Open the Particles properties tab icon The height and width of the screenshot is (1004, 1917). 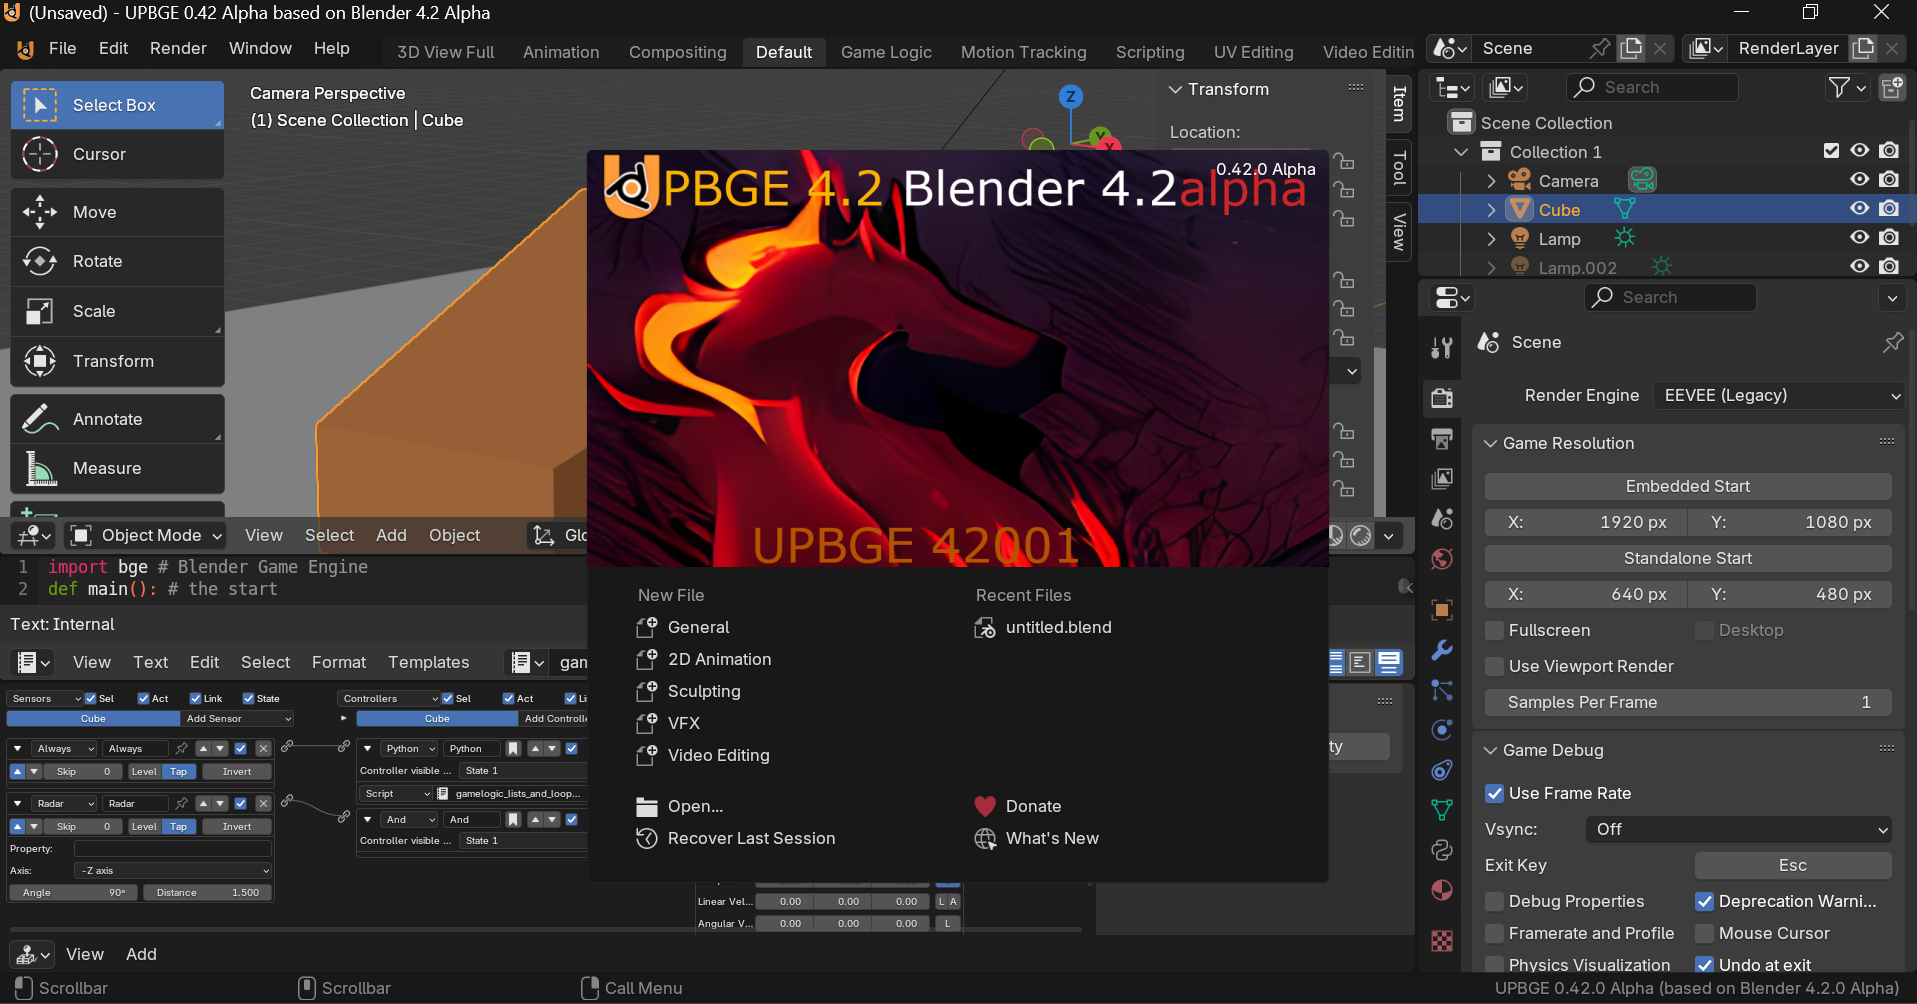[1442, 690]
